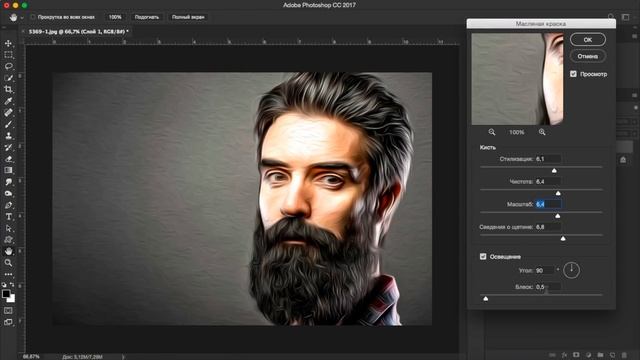Click the Полный экран fill screen button

click(x=188, y=17)
